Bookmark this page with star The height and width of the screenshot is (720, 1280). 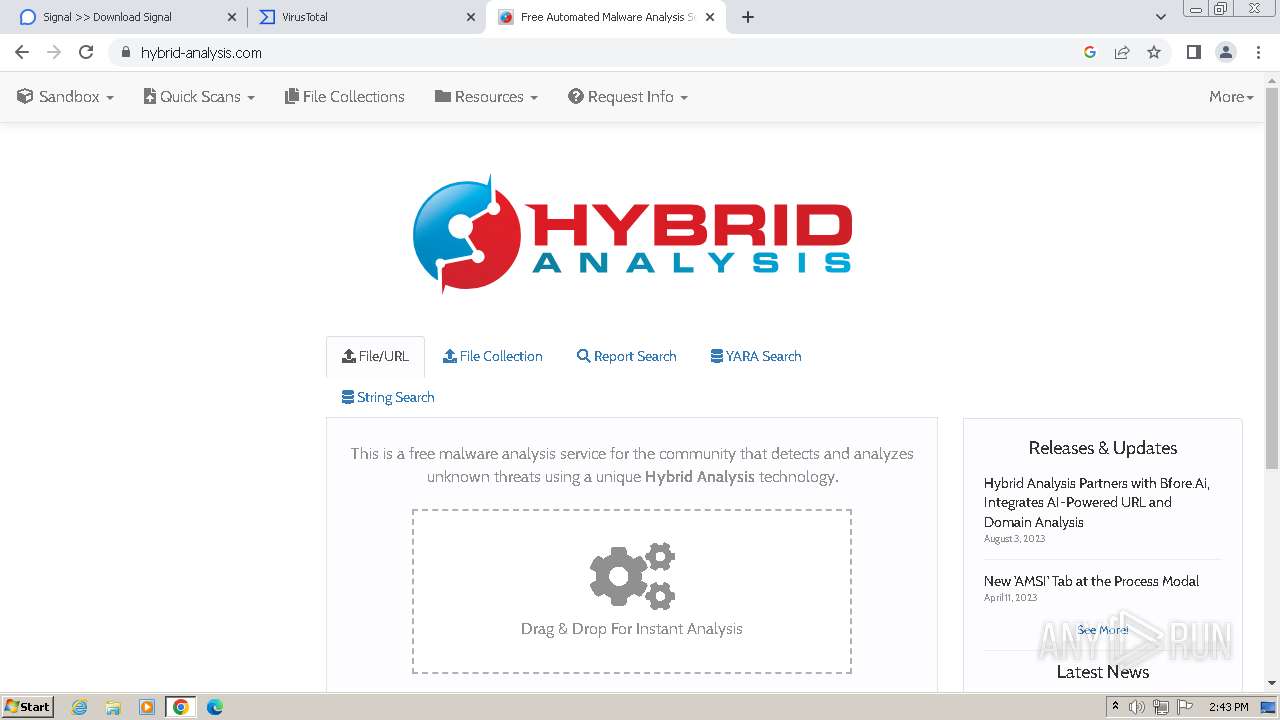pyautogui.click(x=1154, y=52)
